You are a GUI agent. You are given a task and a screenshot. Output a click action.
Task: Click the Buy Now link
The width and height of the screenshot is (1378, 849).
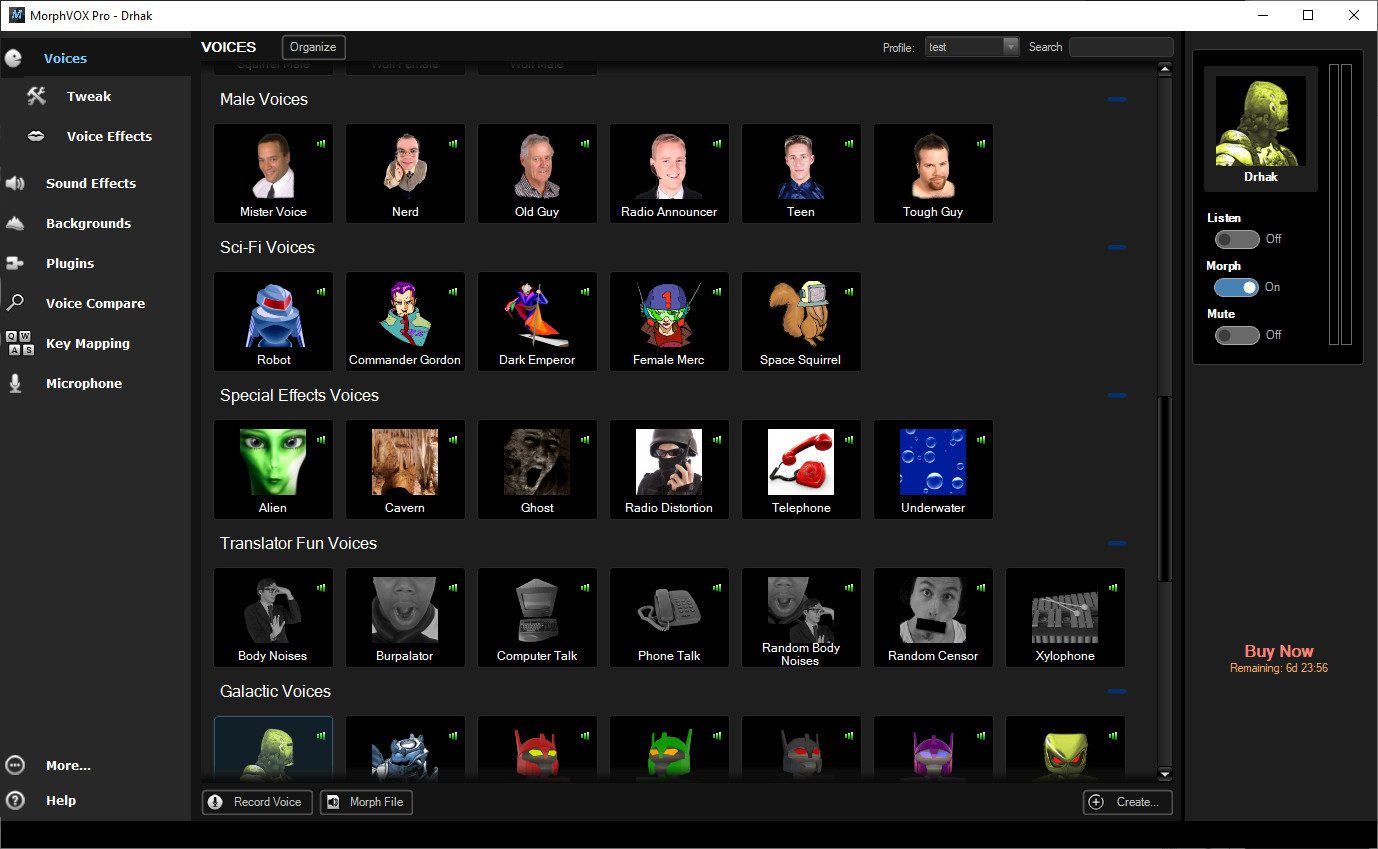1278,651
